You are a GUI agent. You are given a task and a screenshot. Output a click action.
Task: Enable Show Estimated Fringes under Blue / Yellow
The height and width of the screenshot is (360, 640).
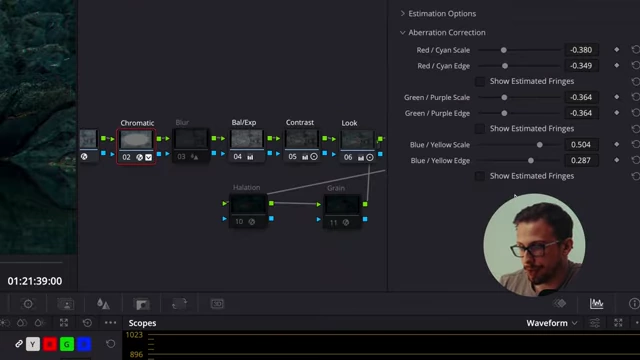[x=480, y=176]
